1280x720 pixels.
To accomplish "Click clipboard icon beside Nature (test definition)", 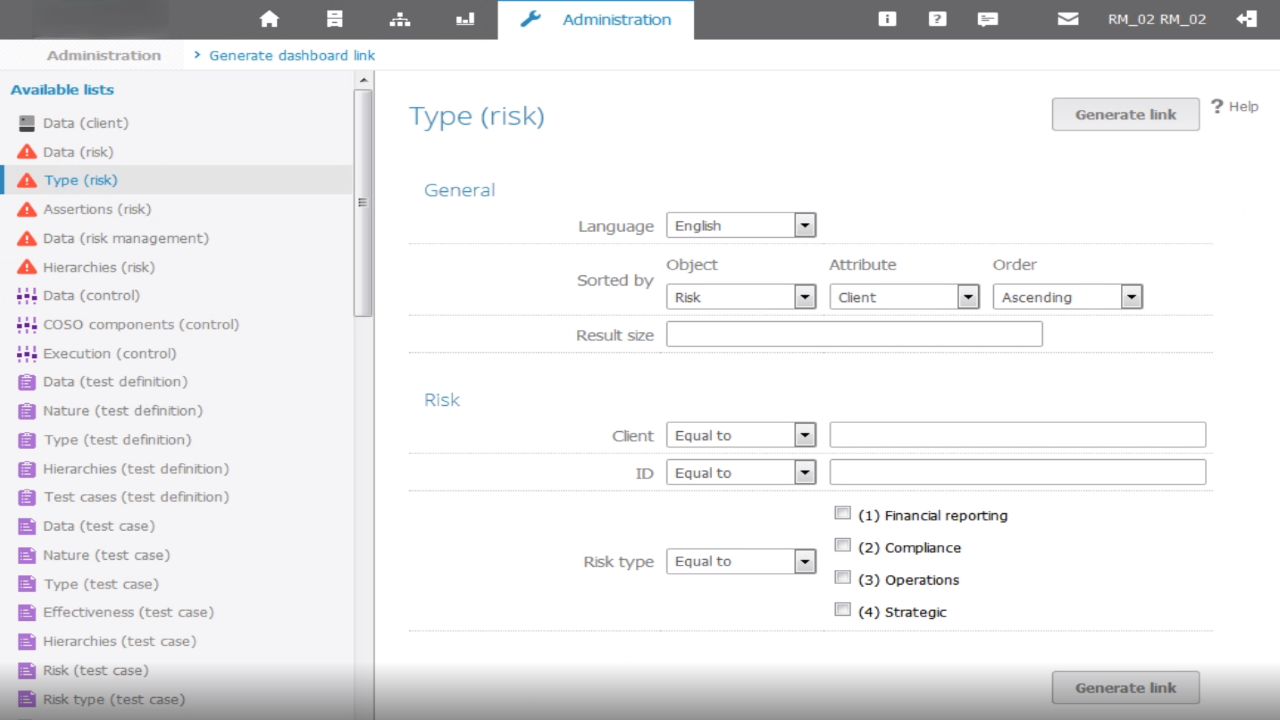I will click(27, 411).
